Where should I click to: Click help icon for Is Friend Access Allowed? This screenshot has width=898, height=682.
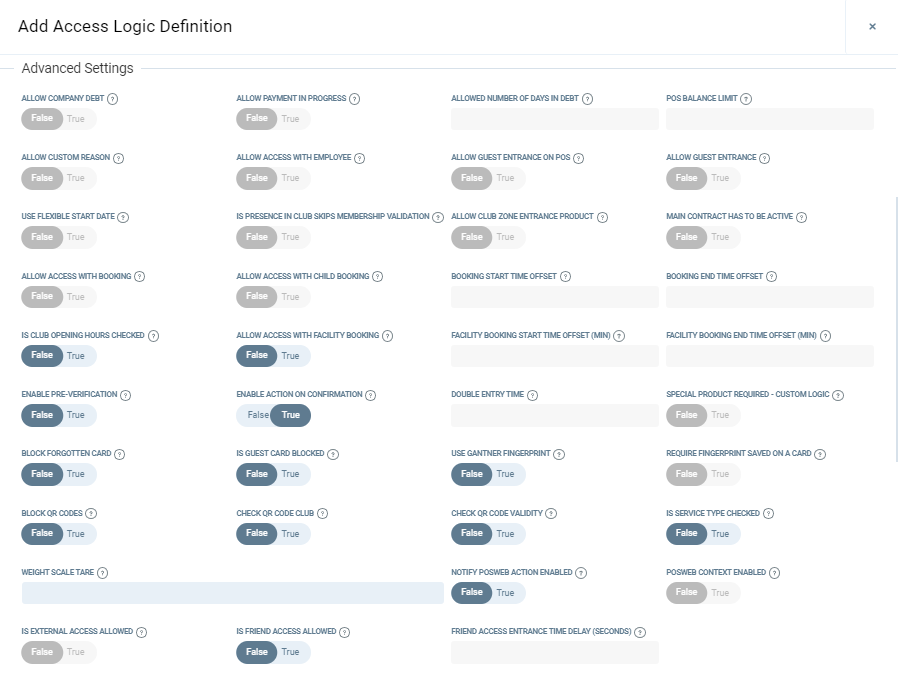point(345,632)
